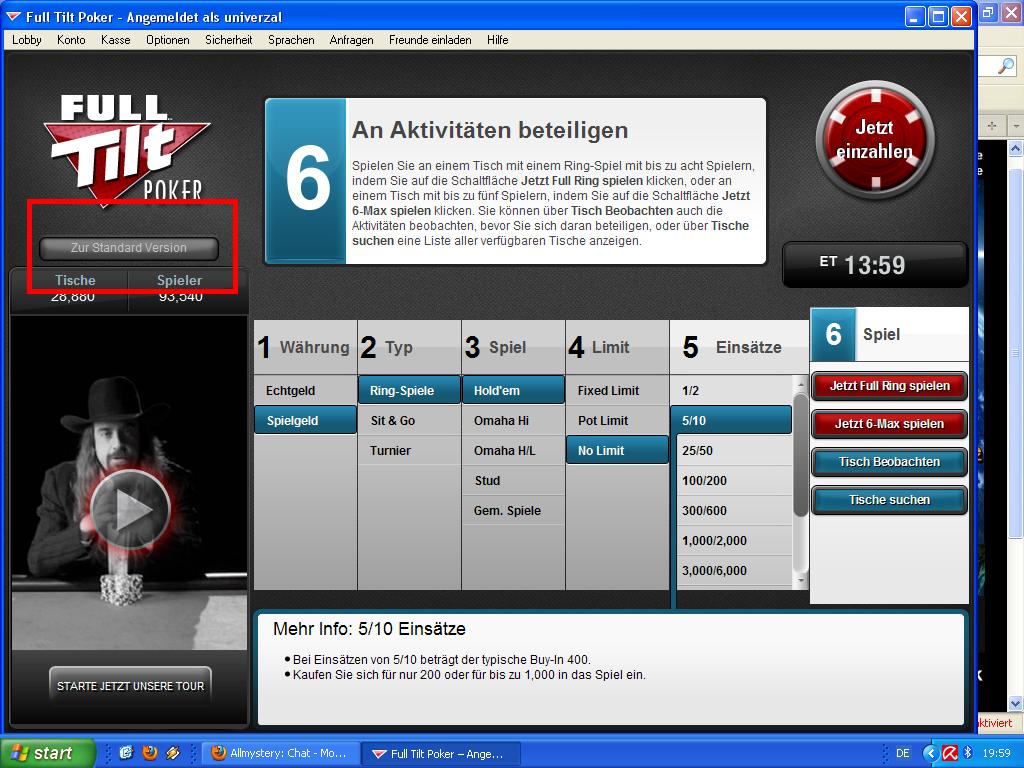Open the Lobby menu

pos(27,40)
